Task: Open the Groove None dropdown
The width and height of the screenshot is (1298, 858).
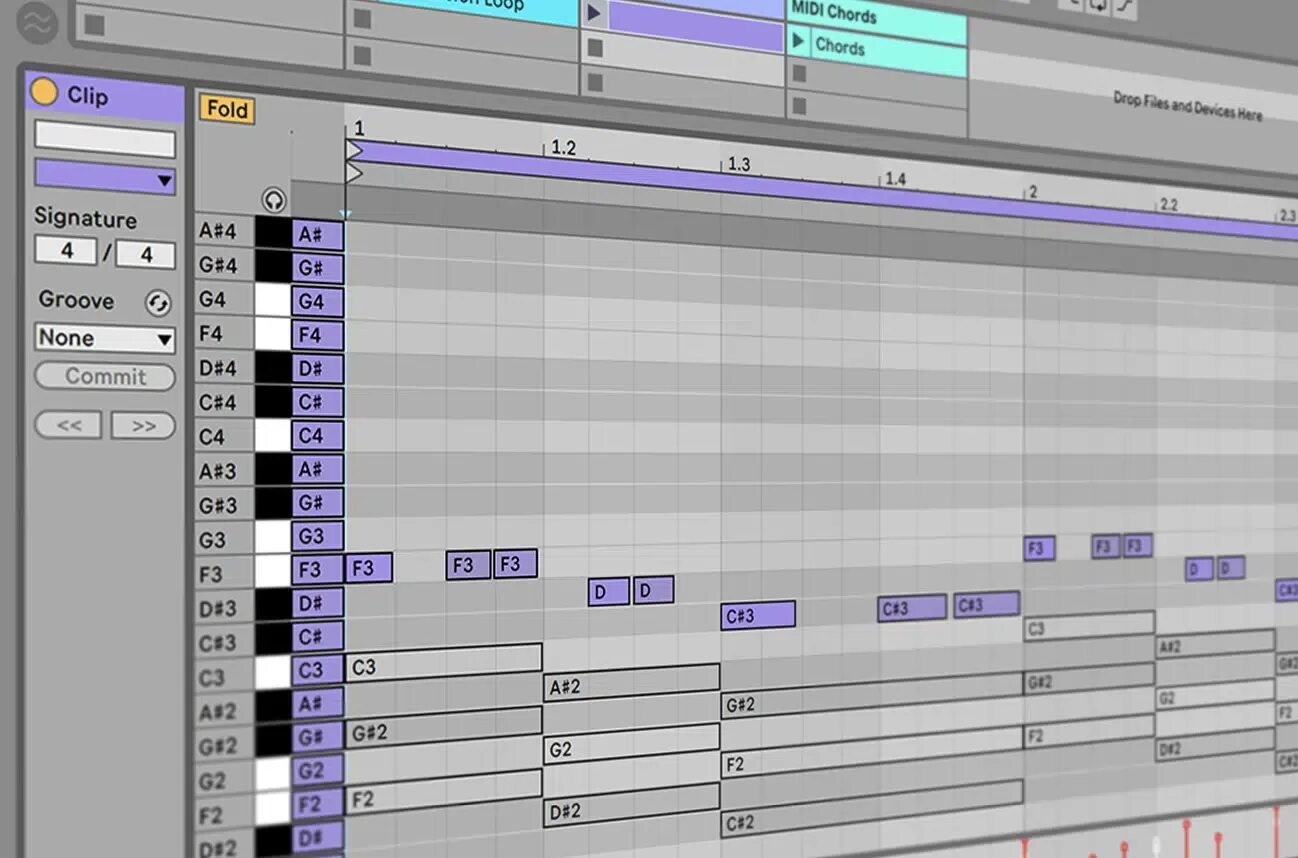Action: (105, 338)
